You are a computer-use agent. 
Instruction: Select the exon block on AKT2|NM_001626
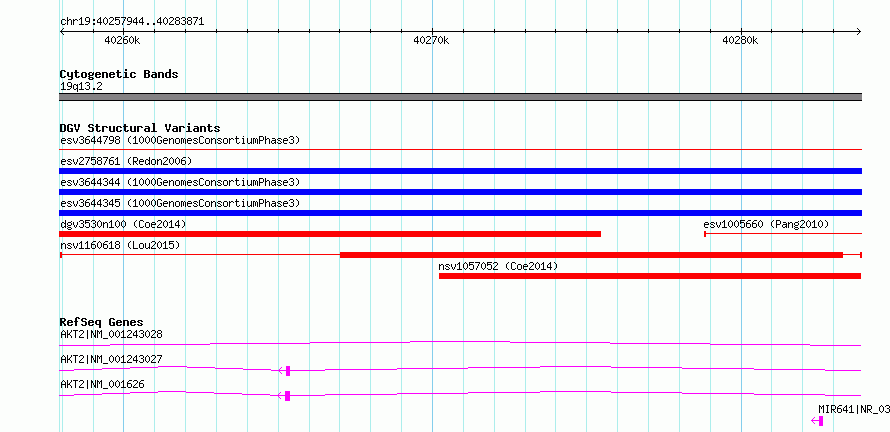point(288,396)
